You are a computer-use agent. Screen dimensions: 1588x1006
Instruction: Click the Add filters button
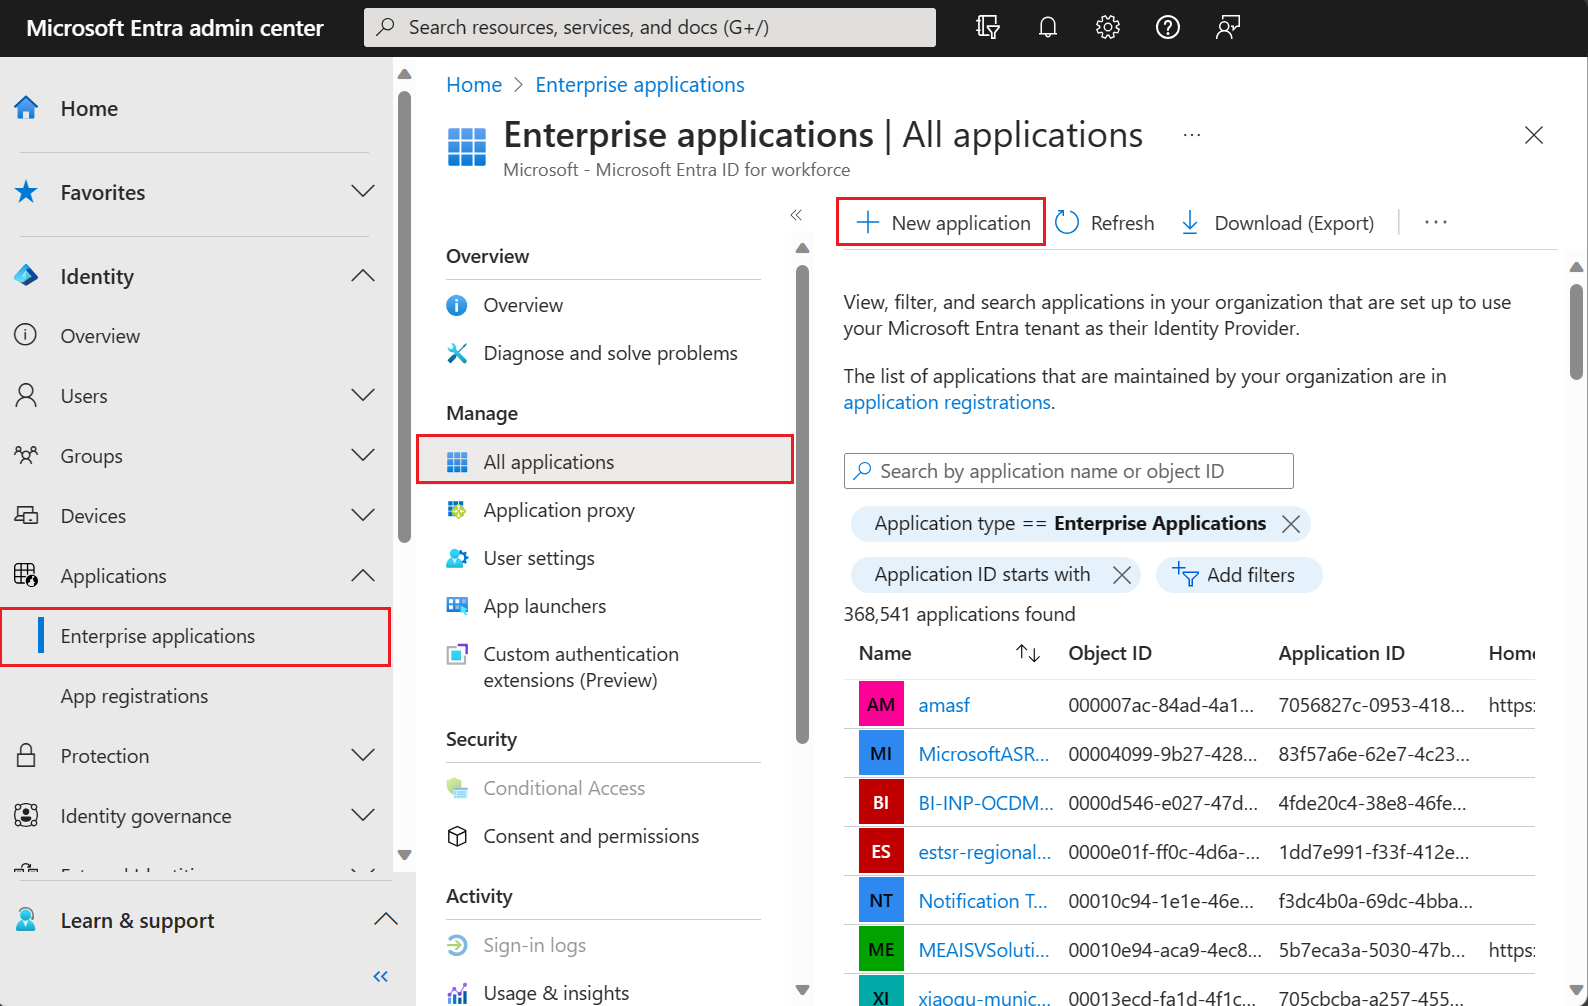(1238, 575)
